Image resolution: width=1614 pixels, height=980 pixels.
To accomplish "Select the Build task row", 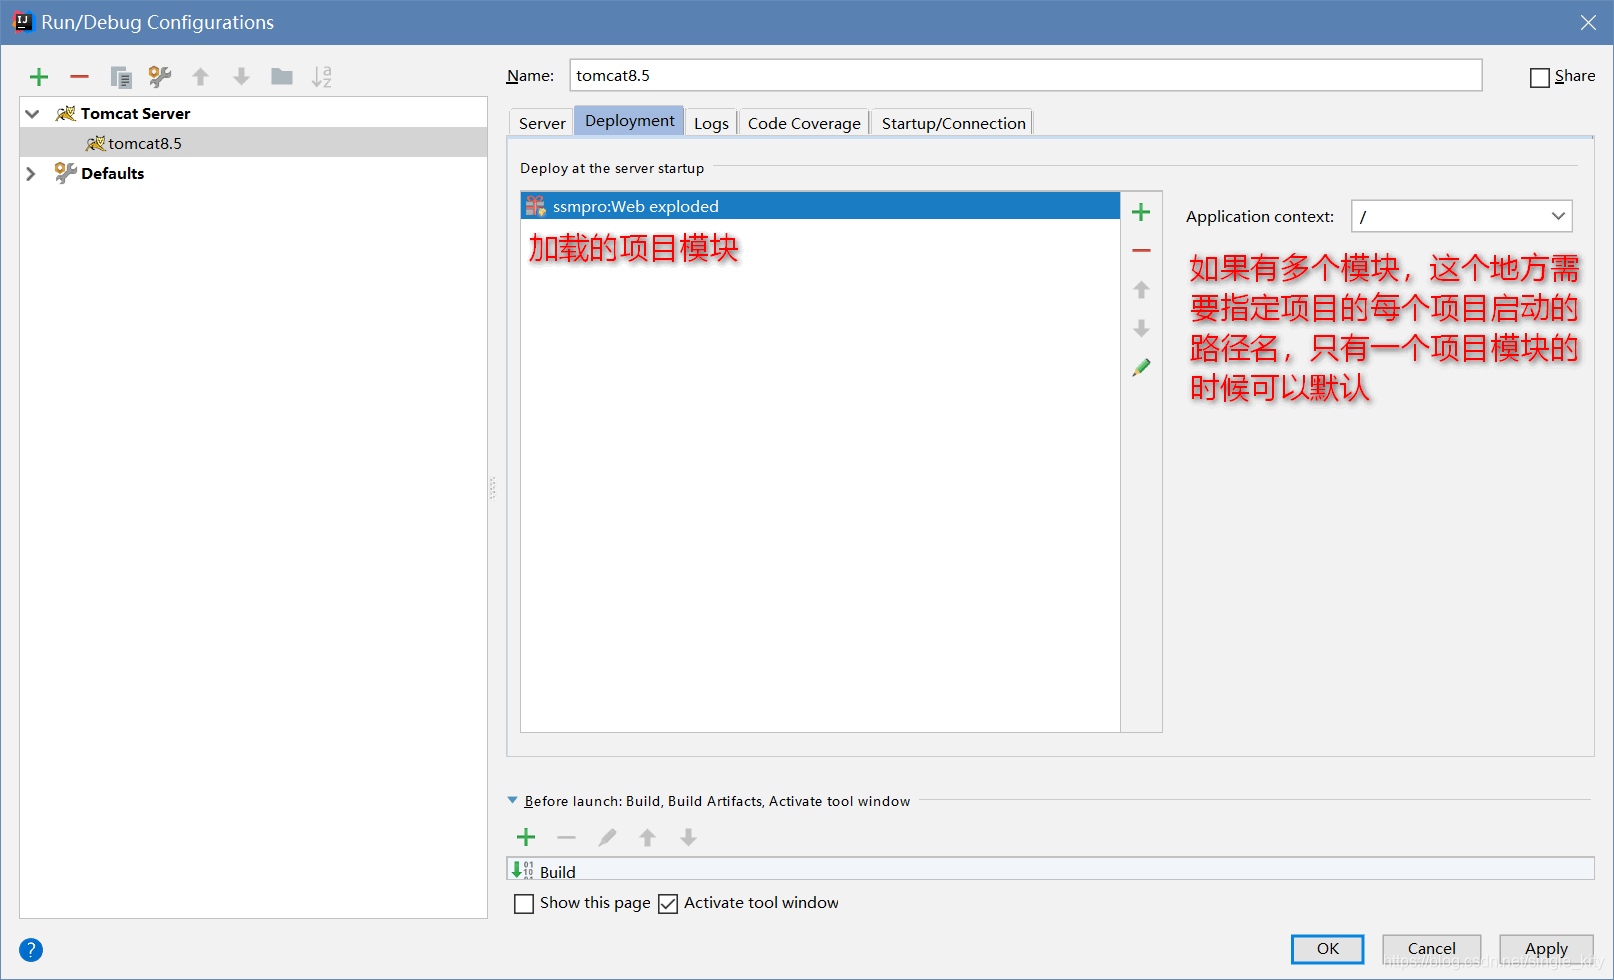I will coord(1050,869).
